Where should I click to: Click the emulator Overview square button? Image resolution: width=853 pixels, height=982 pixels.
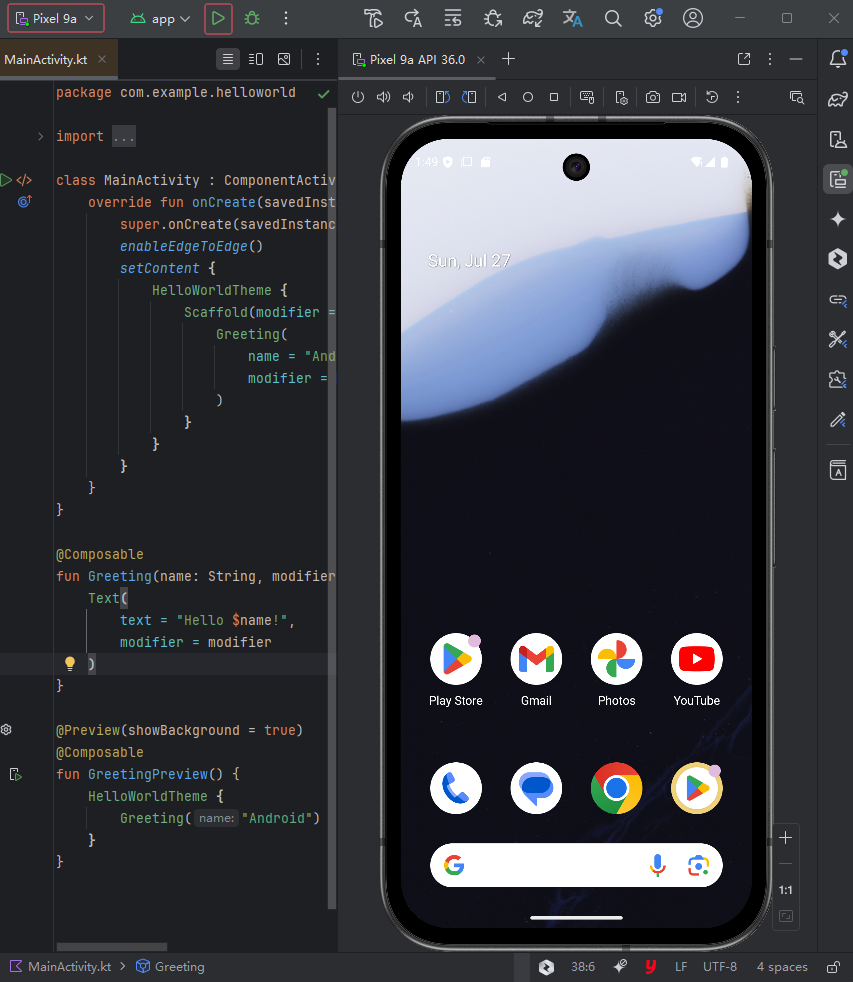click(x=554, y=97)
